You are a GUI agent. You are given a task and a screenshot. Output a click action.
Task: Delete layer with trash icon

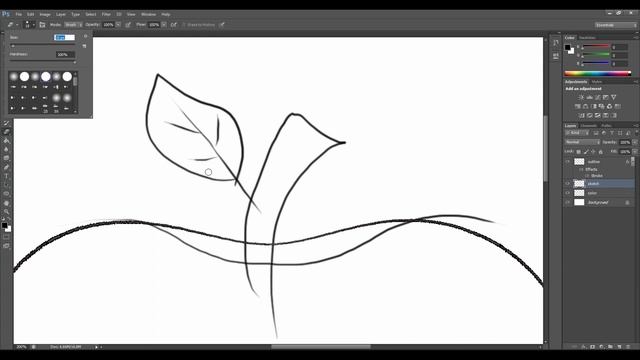[x=628, y=347]
